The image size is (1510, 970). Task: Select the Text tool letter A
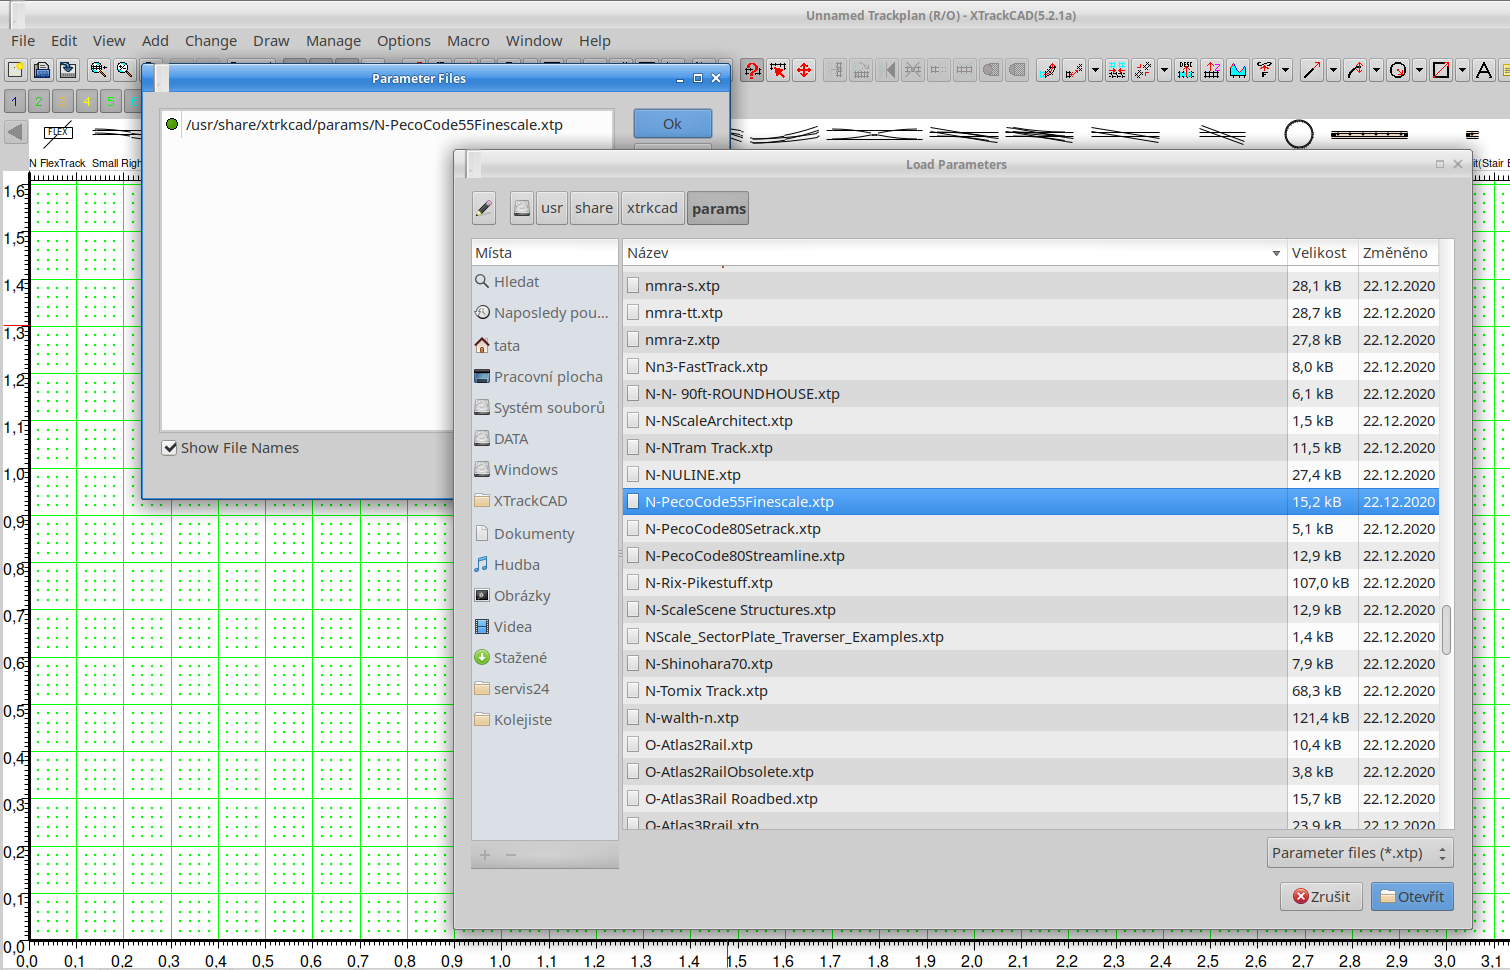[1484, 70]
